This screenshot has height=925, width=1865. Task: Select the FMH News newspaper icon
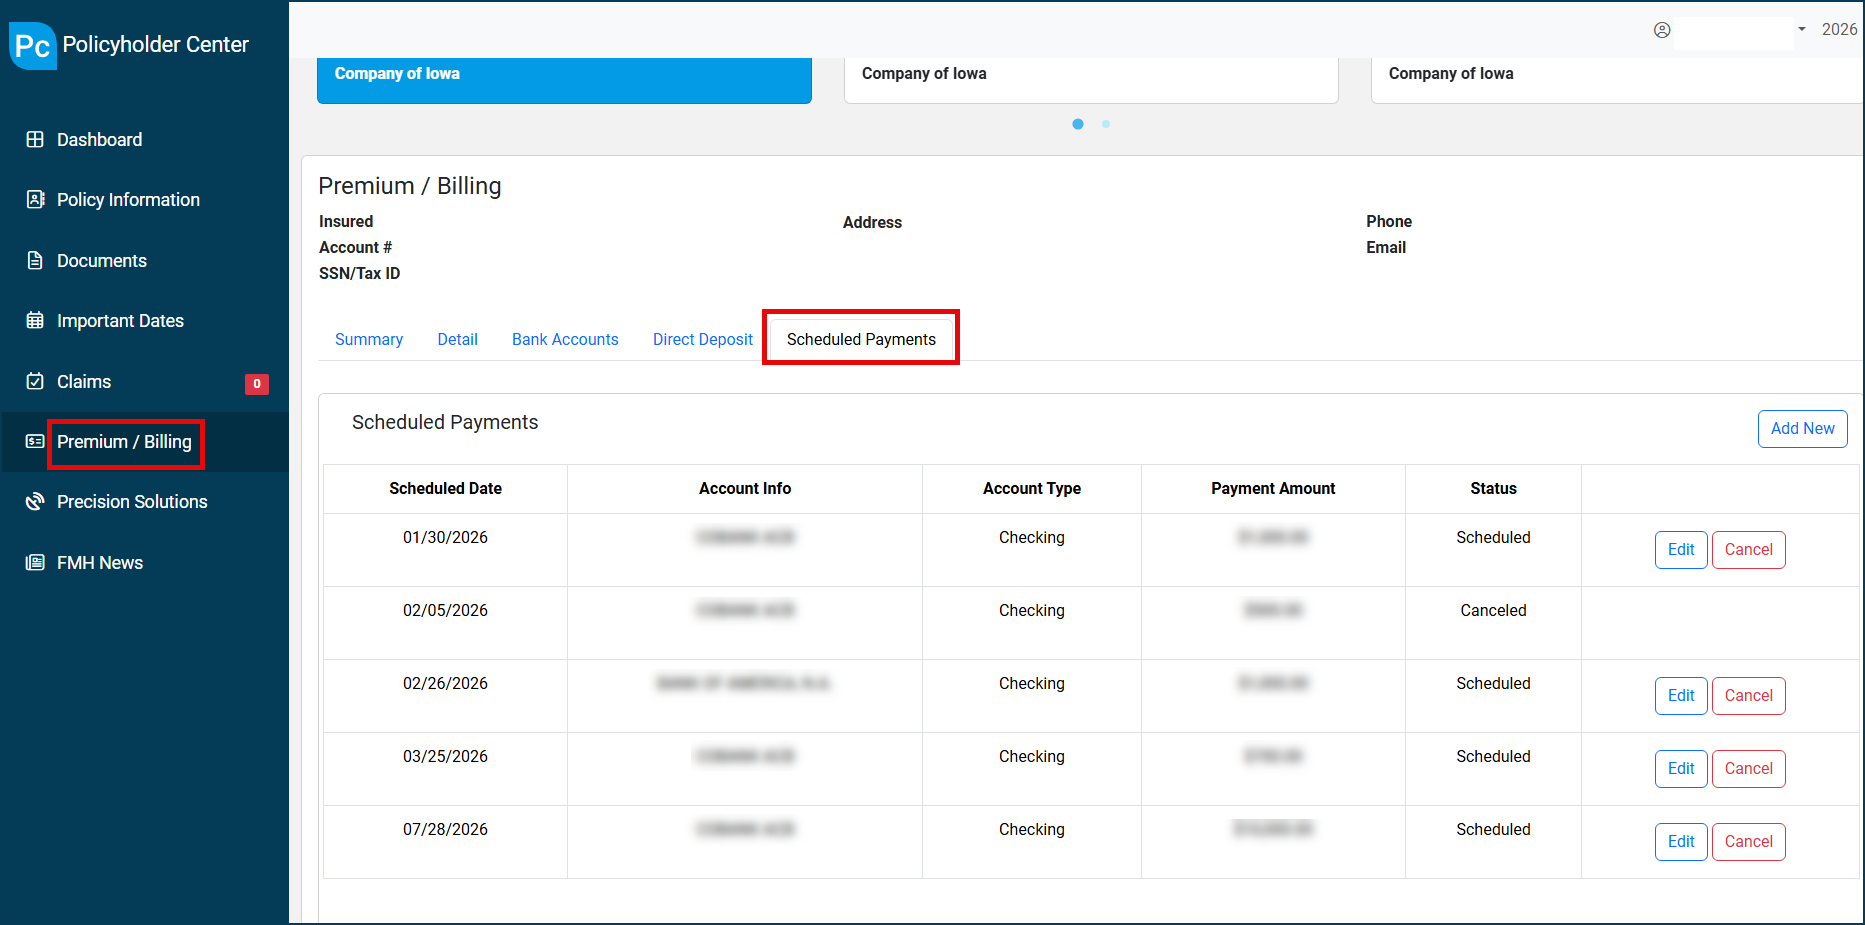point(35,562)
